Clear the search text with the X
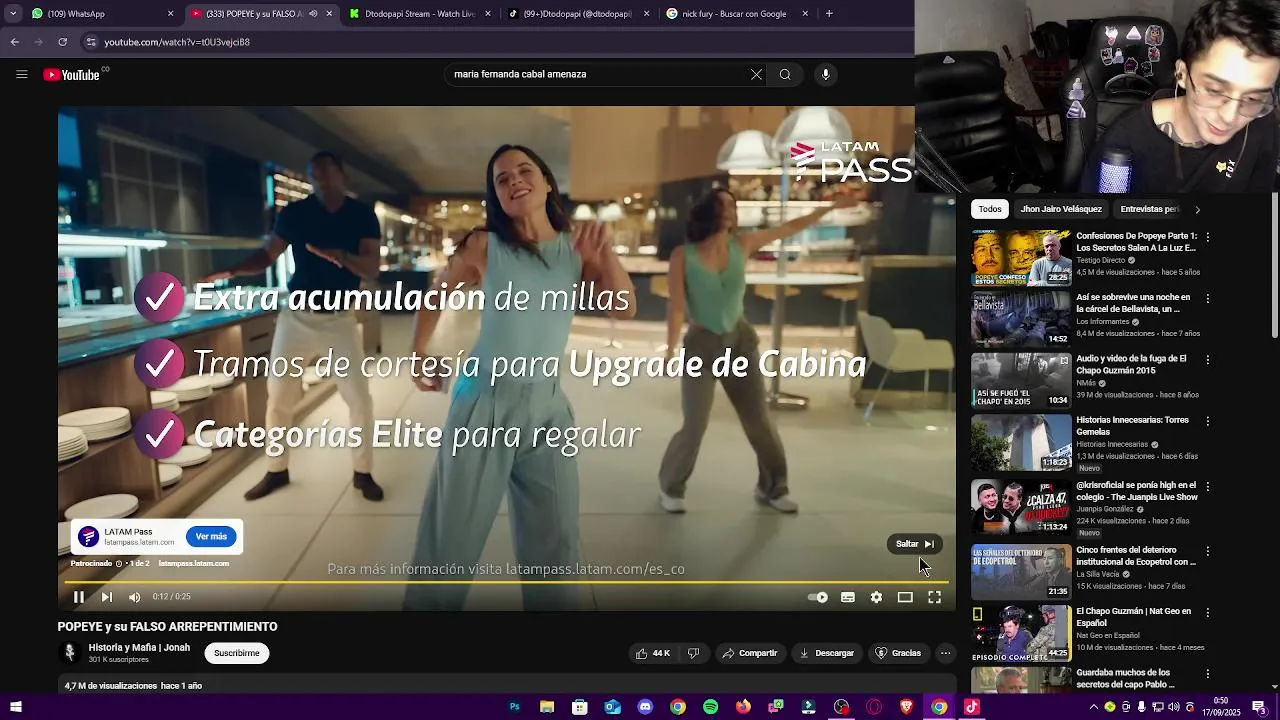 [756, 74]
